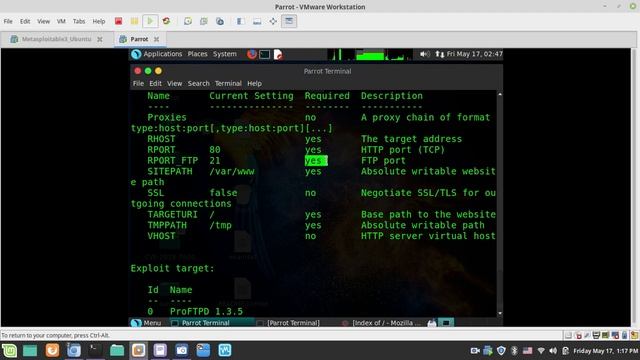This screenshot has height=360, width=640.
Task: Click the ProFTPD 1.3.5 target text
Action: tap(206, 311)
